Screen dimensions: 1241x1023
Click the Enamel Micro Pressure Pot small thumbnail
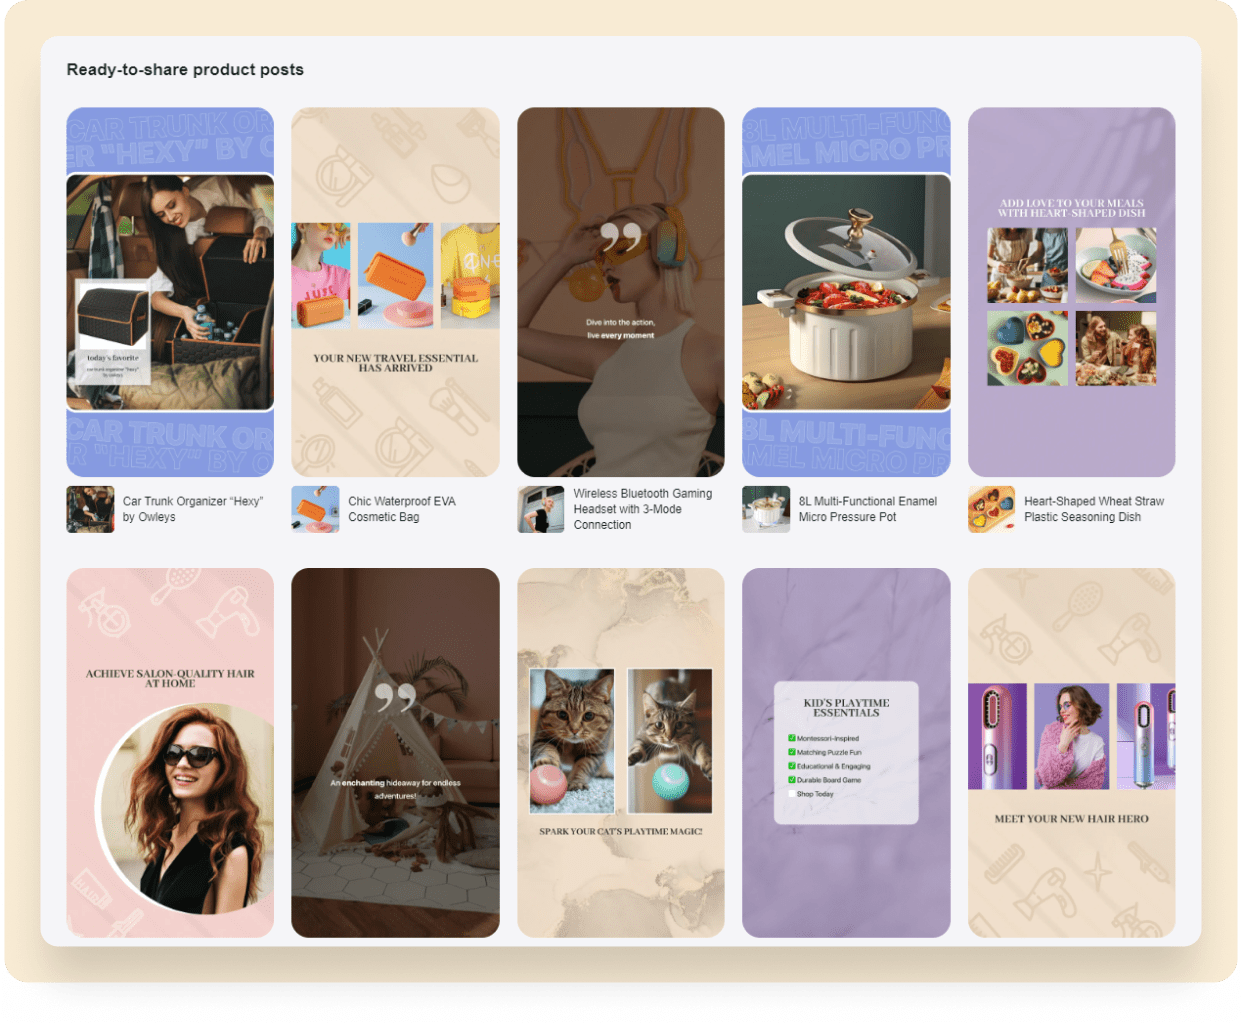[x=766, y=509]
